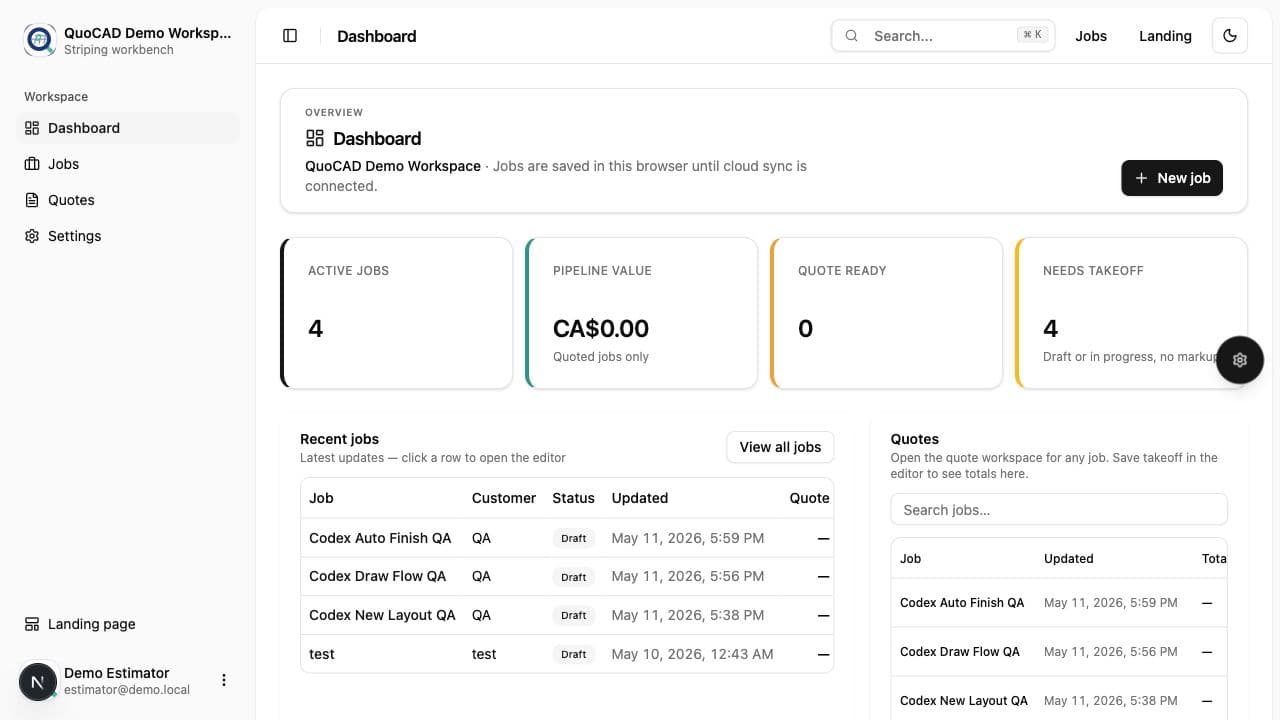Click the estimator@demo.local email text

[x=127, y=690]
